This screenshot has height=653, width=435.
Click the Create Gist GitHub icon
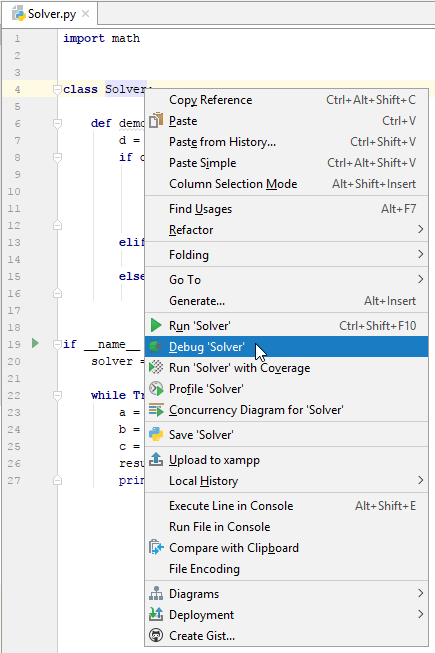156,636
